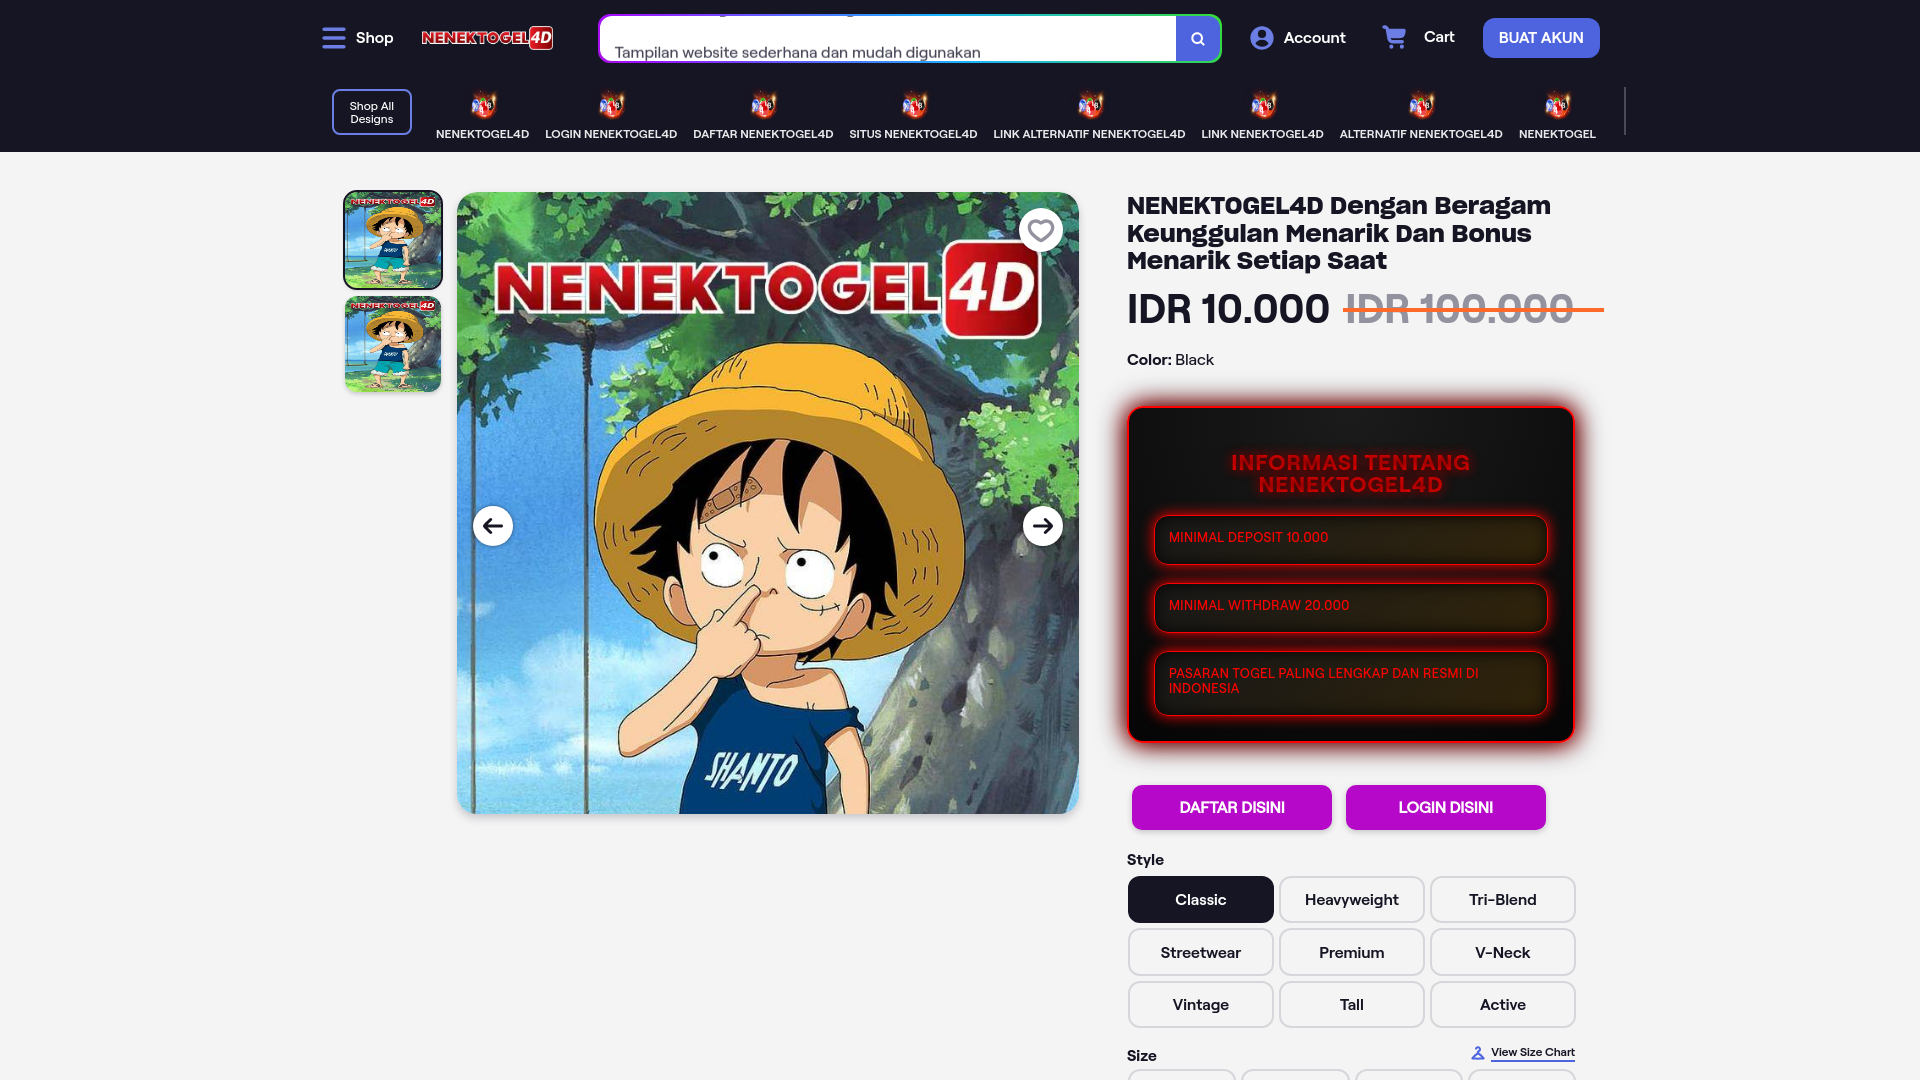Select the Premium style option
This screenshot has width=1920, height=1080.
[x=1352, y=952]
